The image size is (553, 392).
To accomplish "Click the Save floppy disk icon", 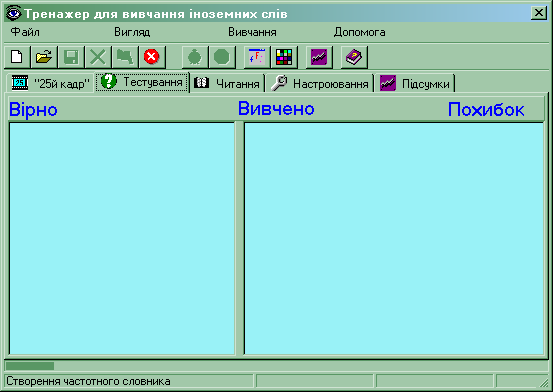I will pyautogui.click(x=71, y=57).
